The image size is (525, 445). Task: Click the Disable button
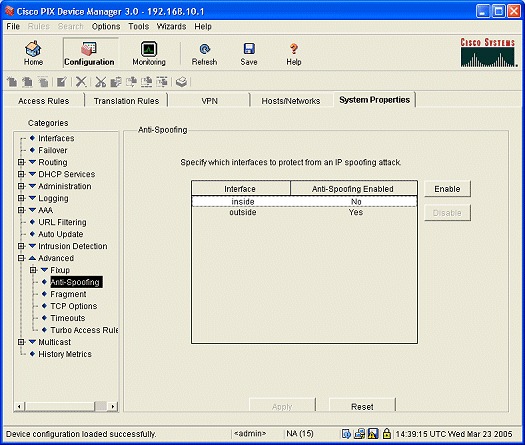[x=447, y=213]
